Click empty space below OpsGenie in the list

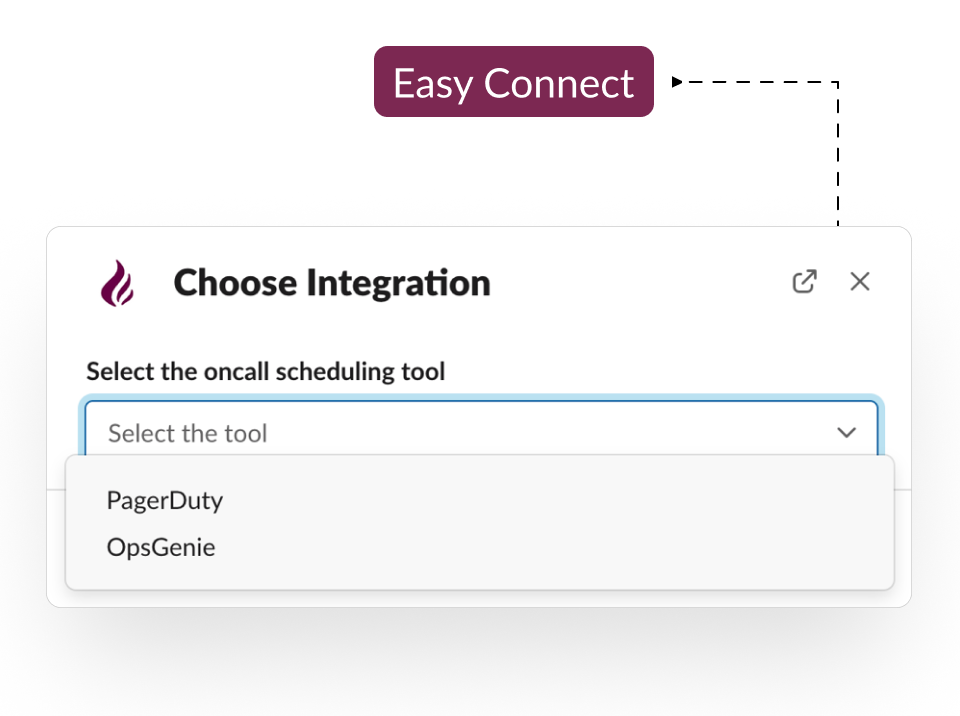tap(479, 576)
